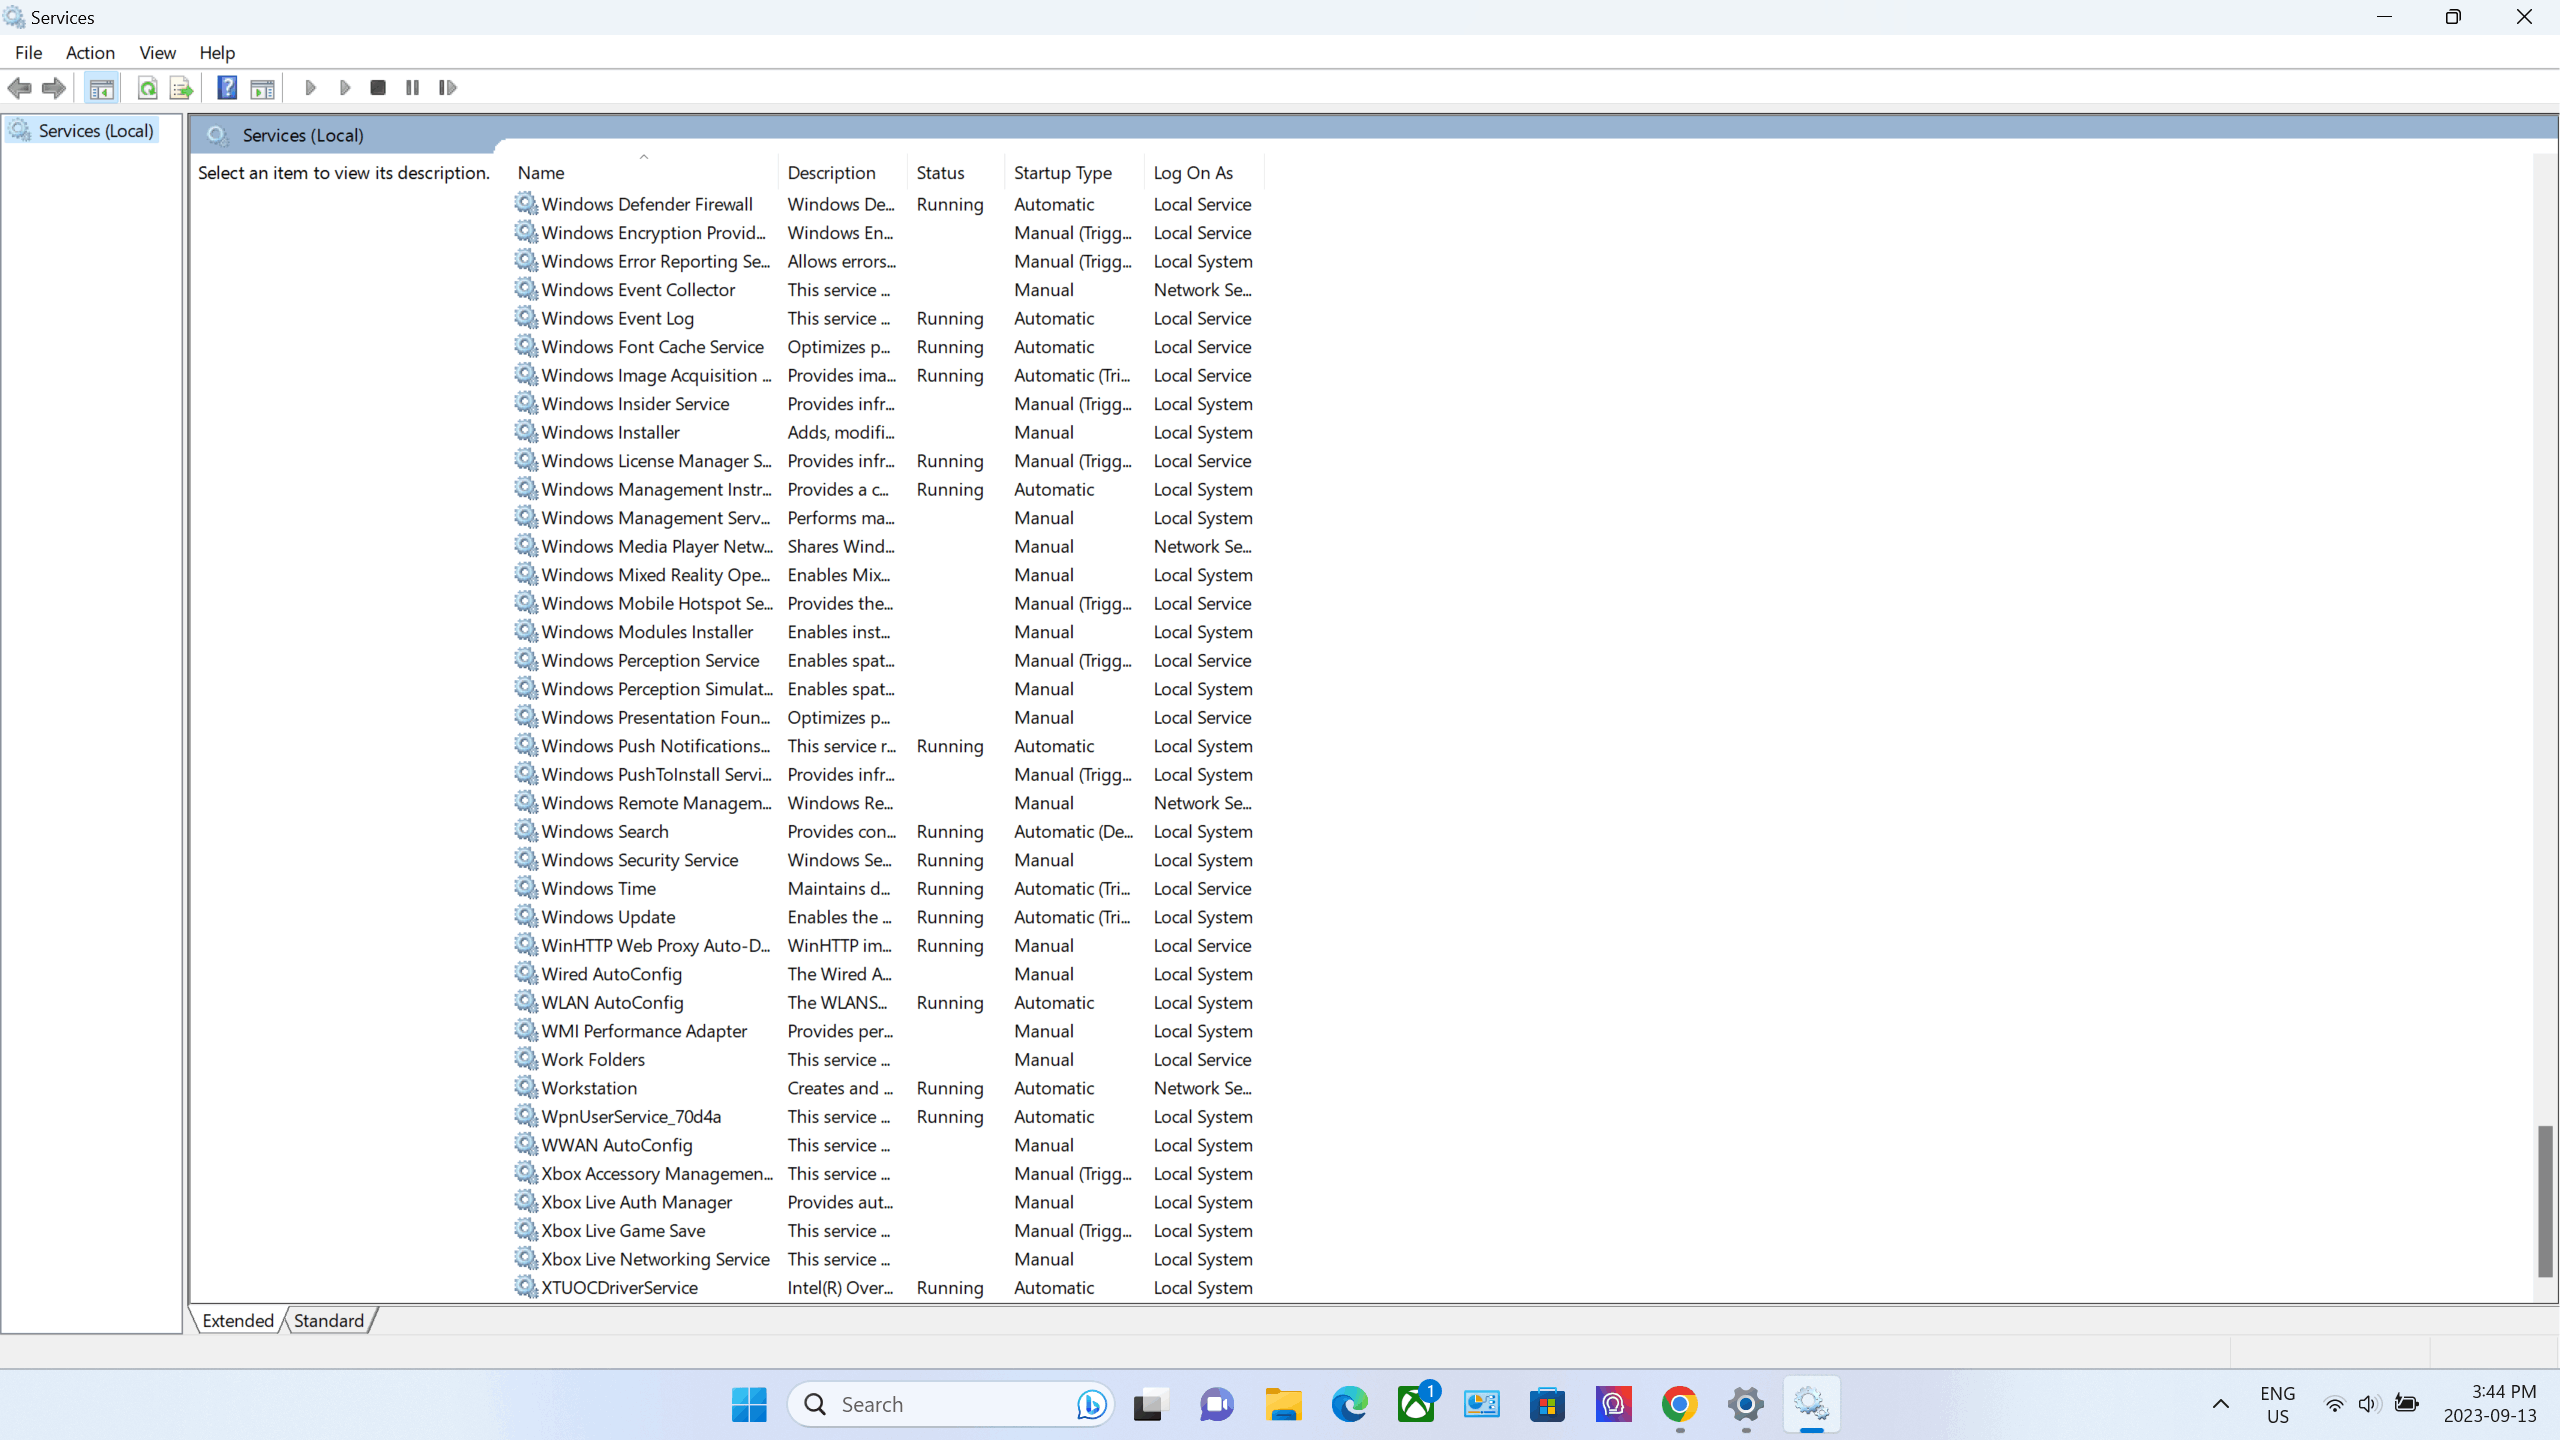Sort services by Status column header

[x=940, y=172]
